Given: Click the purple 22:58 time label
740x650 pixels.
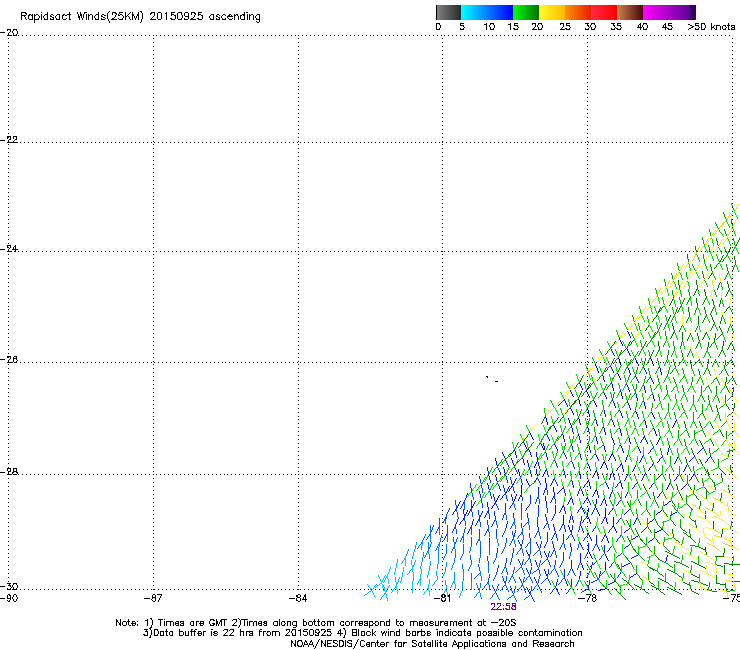Looking at the screenshot, I should (x=503, y=607).
